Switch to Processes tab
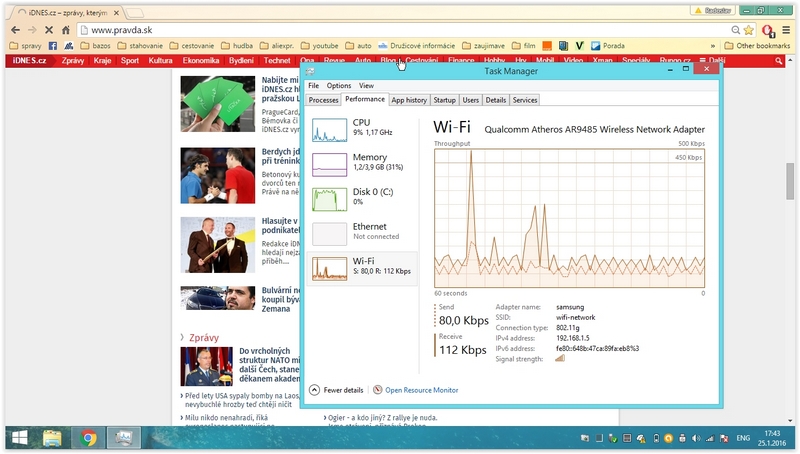 323,100
